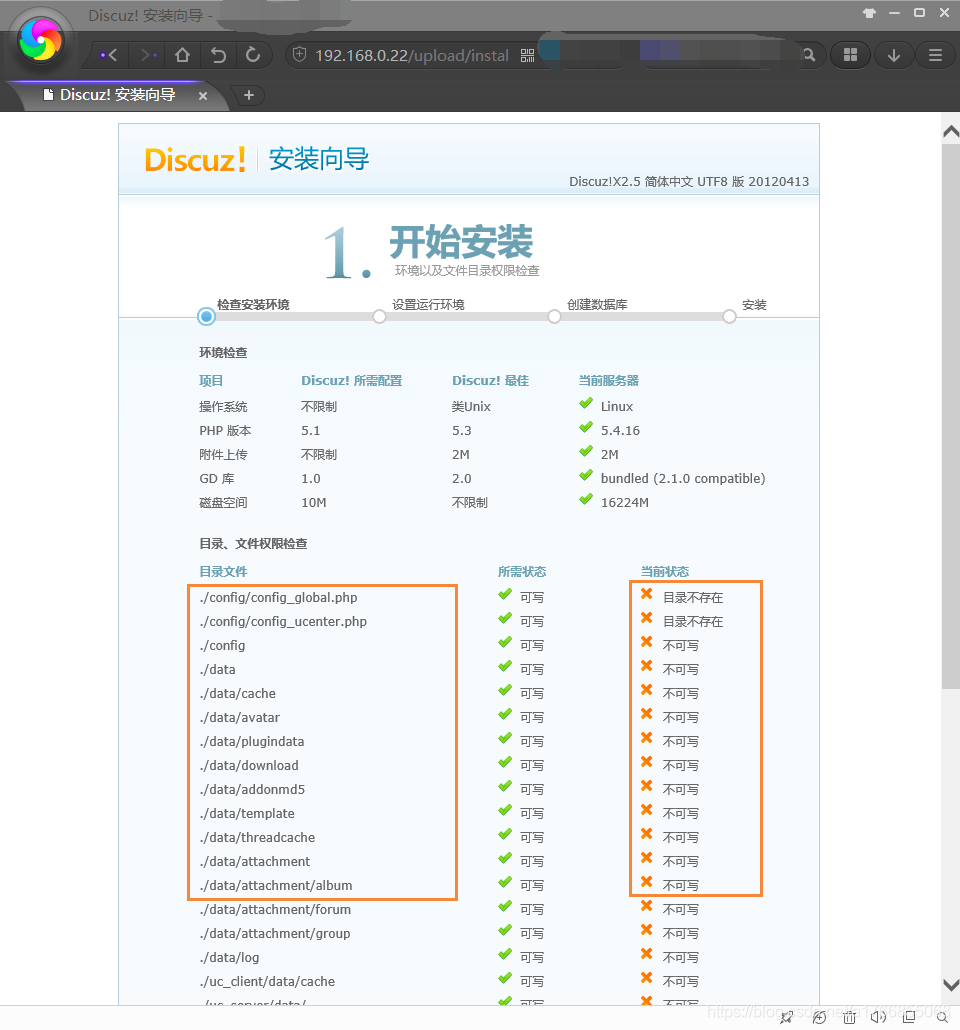The height and width of the screenshot is (1030, 960).
Task: Click the undo/restore closed tab icon
Action: pos(218,55)
